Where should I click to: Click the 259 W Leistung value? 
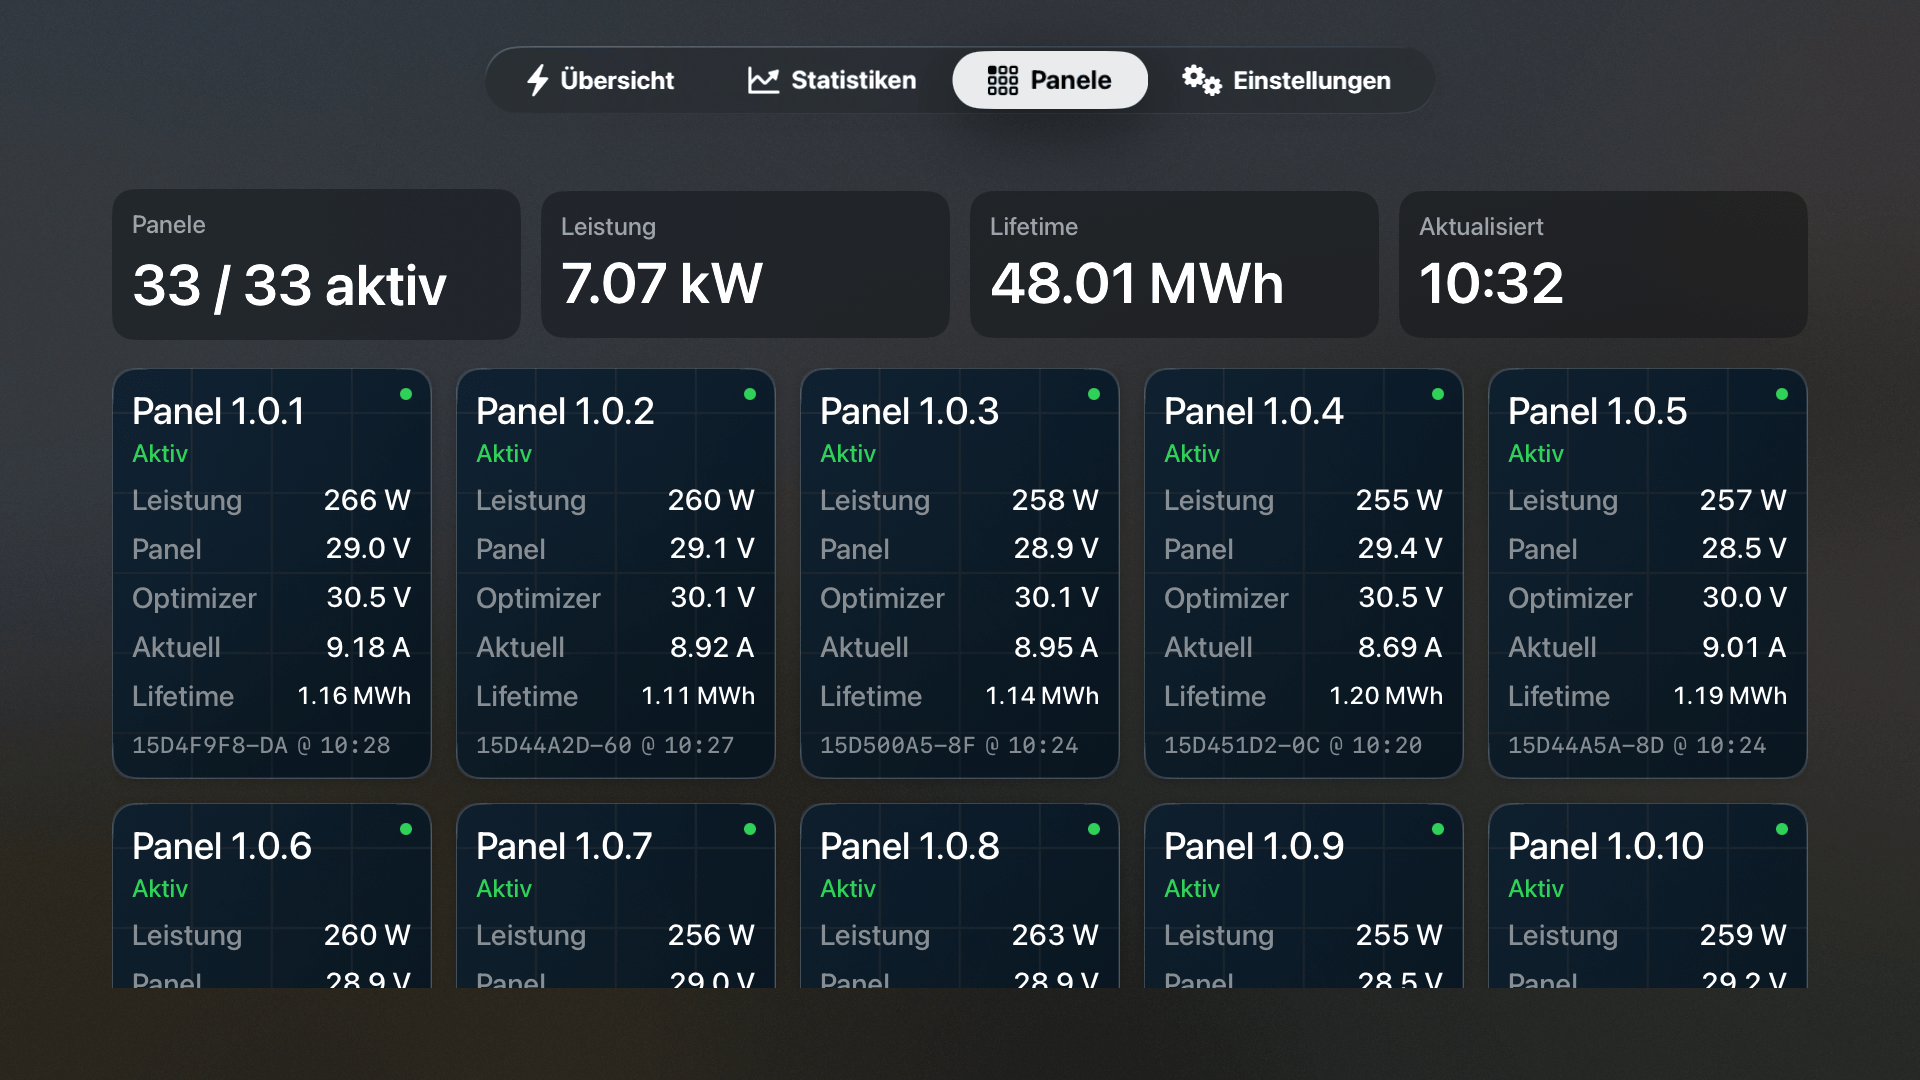pyautogui.click(x=1743, y=935)
